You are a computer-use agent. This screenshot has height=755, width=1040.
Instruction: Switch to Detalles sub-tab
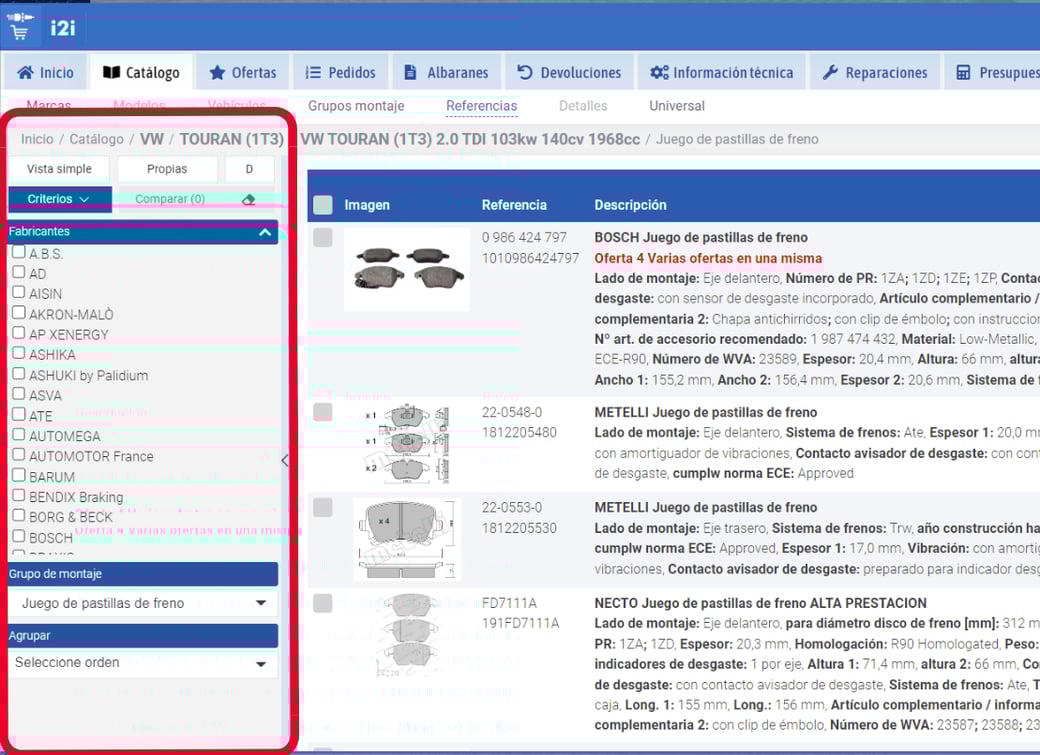pyautogui.click(x=583, y=105)
